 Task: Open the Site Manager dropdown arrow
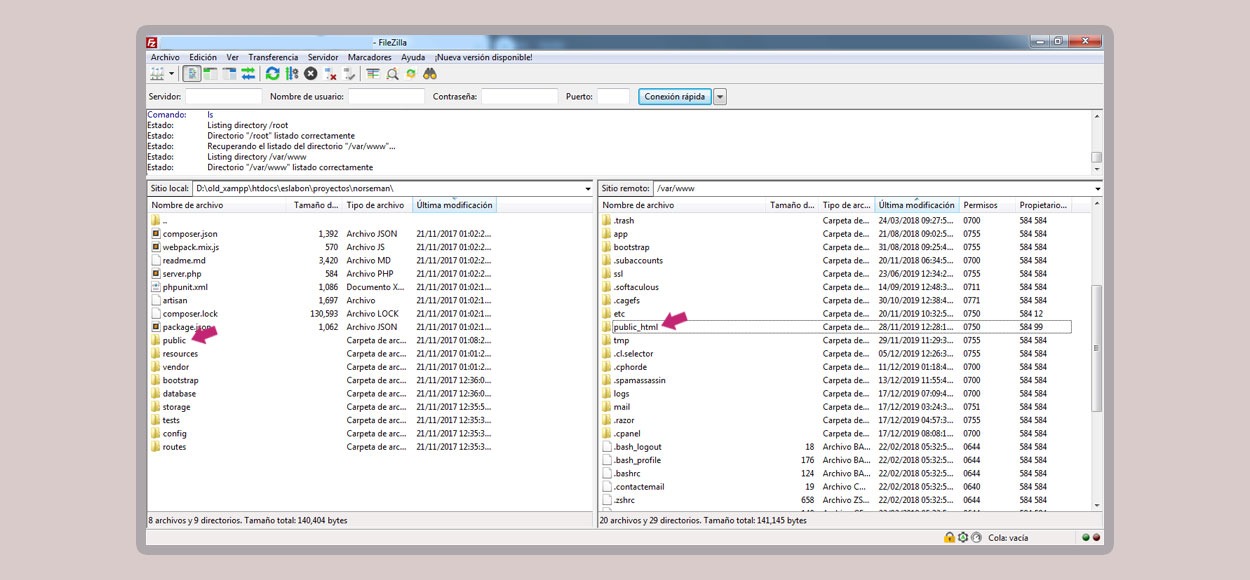171,73
